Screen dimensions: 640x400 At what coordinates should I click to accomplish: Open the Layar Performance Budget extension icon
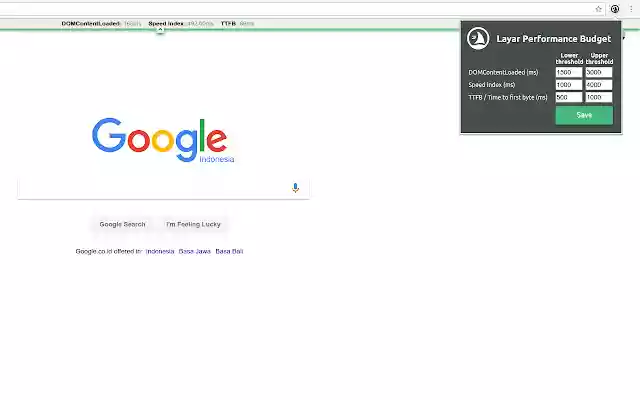(615, 9)
